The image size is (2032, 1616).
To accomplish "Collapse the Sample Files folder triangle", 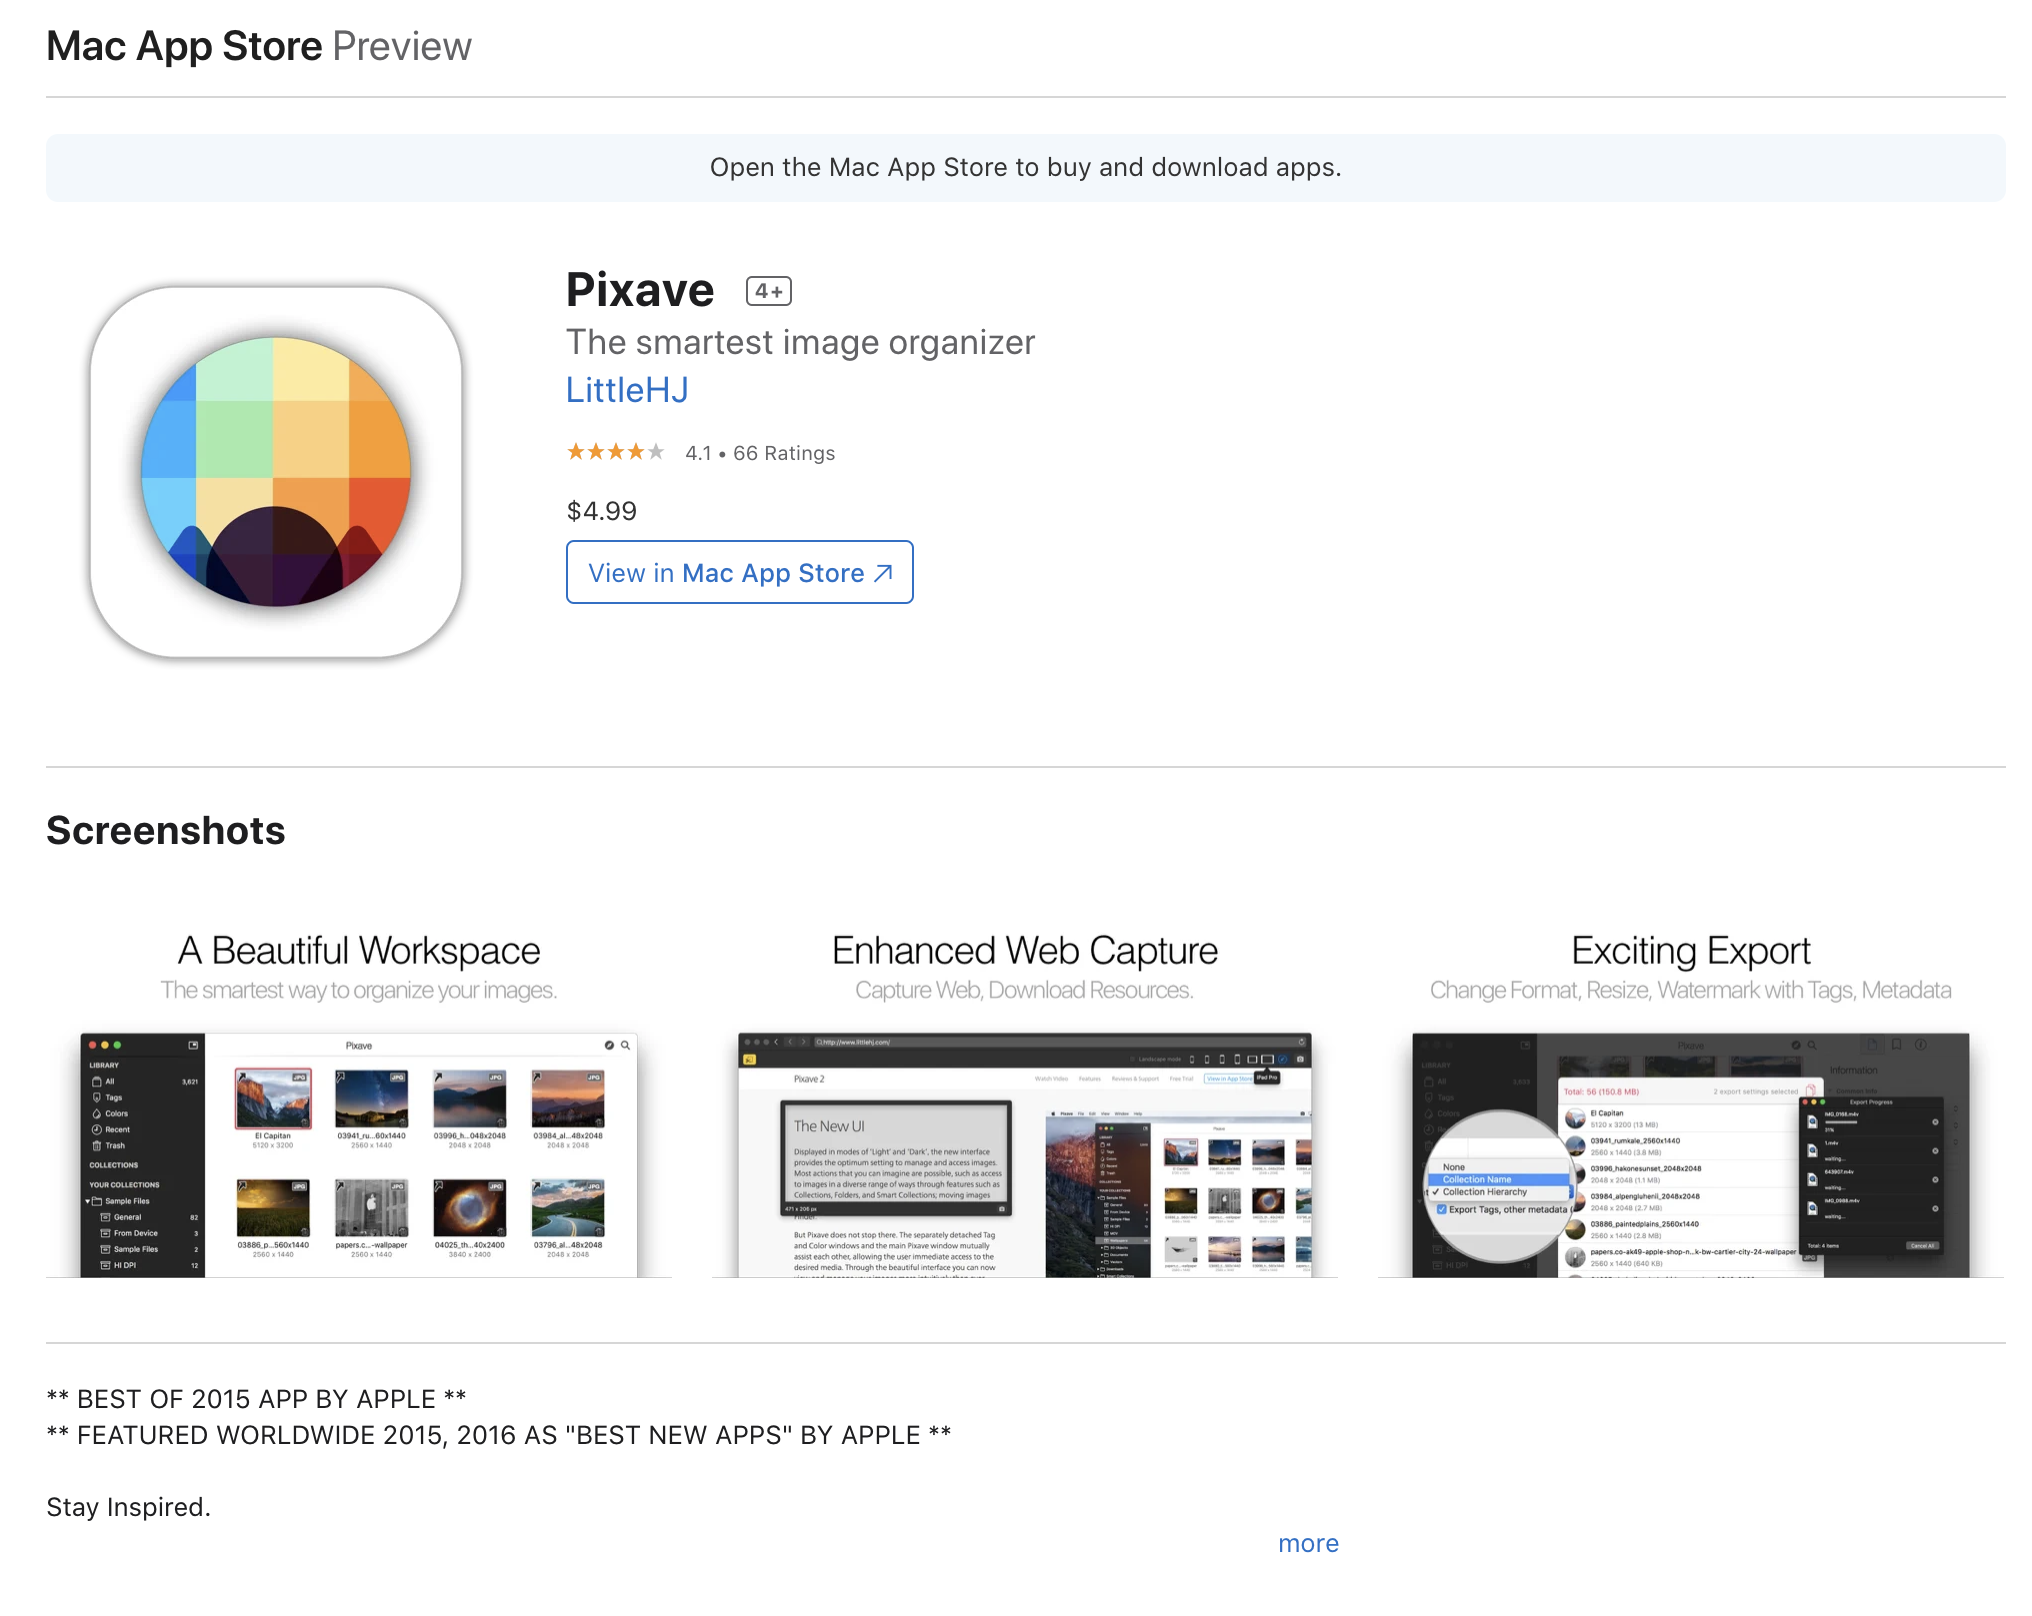I will point(88,1201).
